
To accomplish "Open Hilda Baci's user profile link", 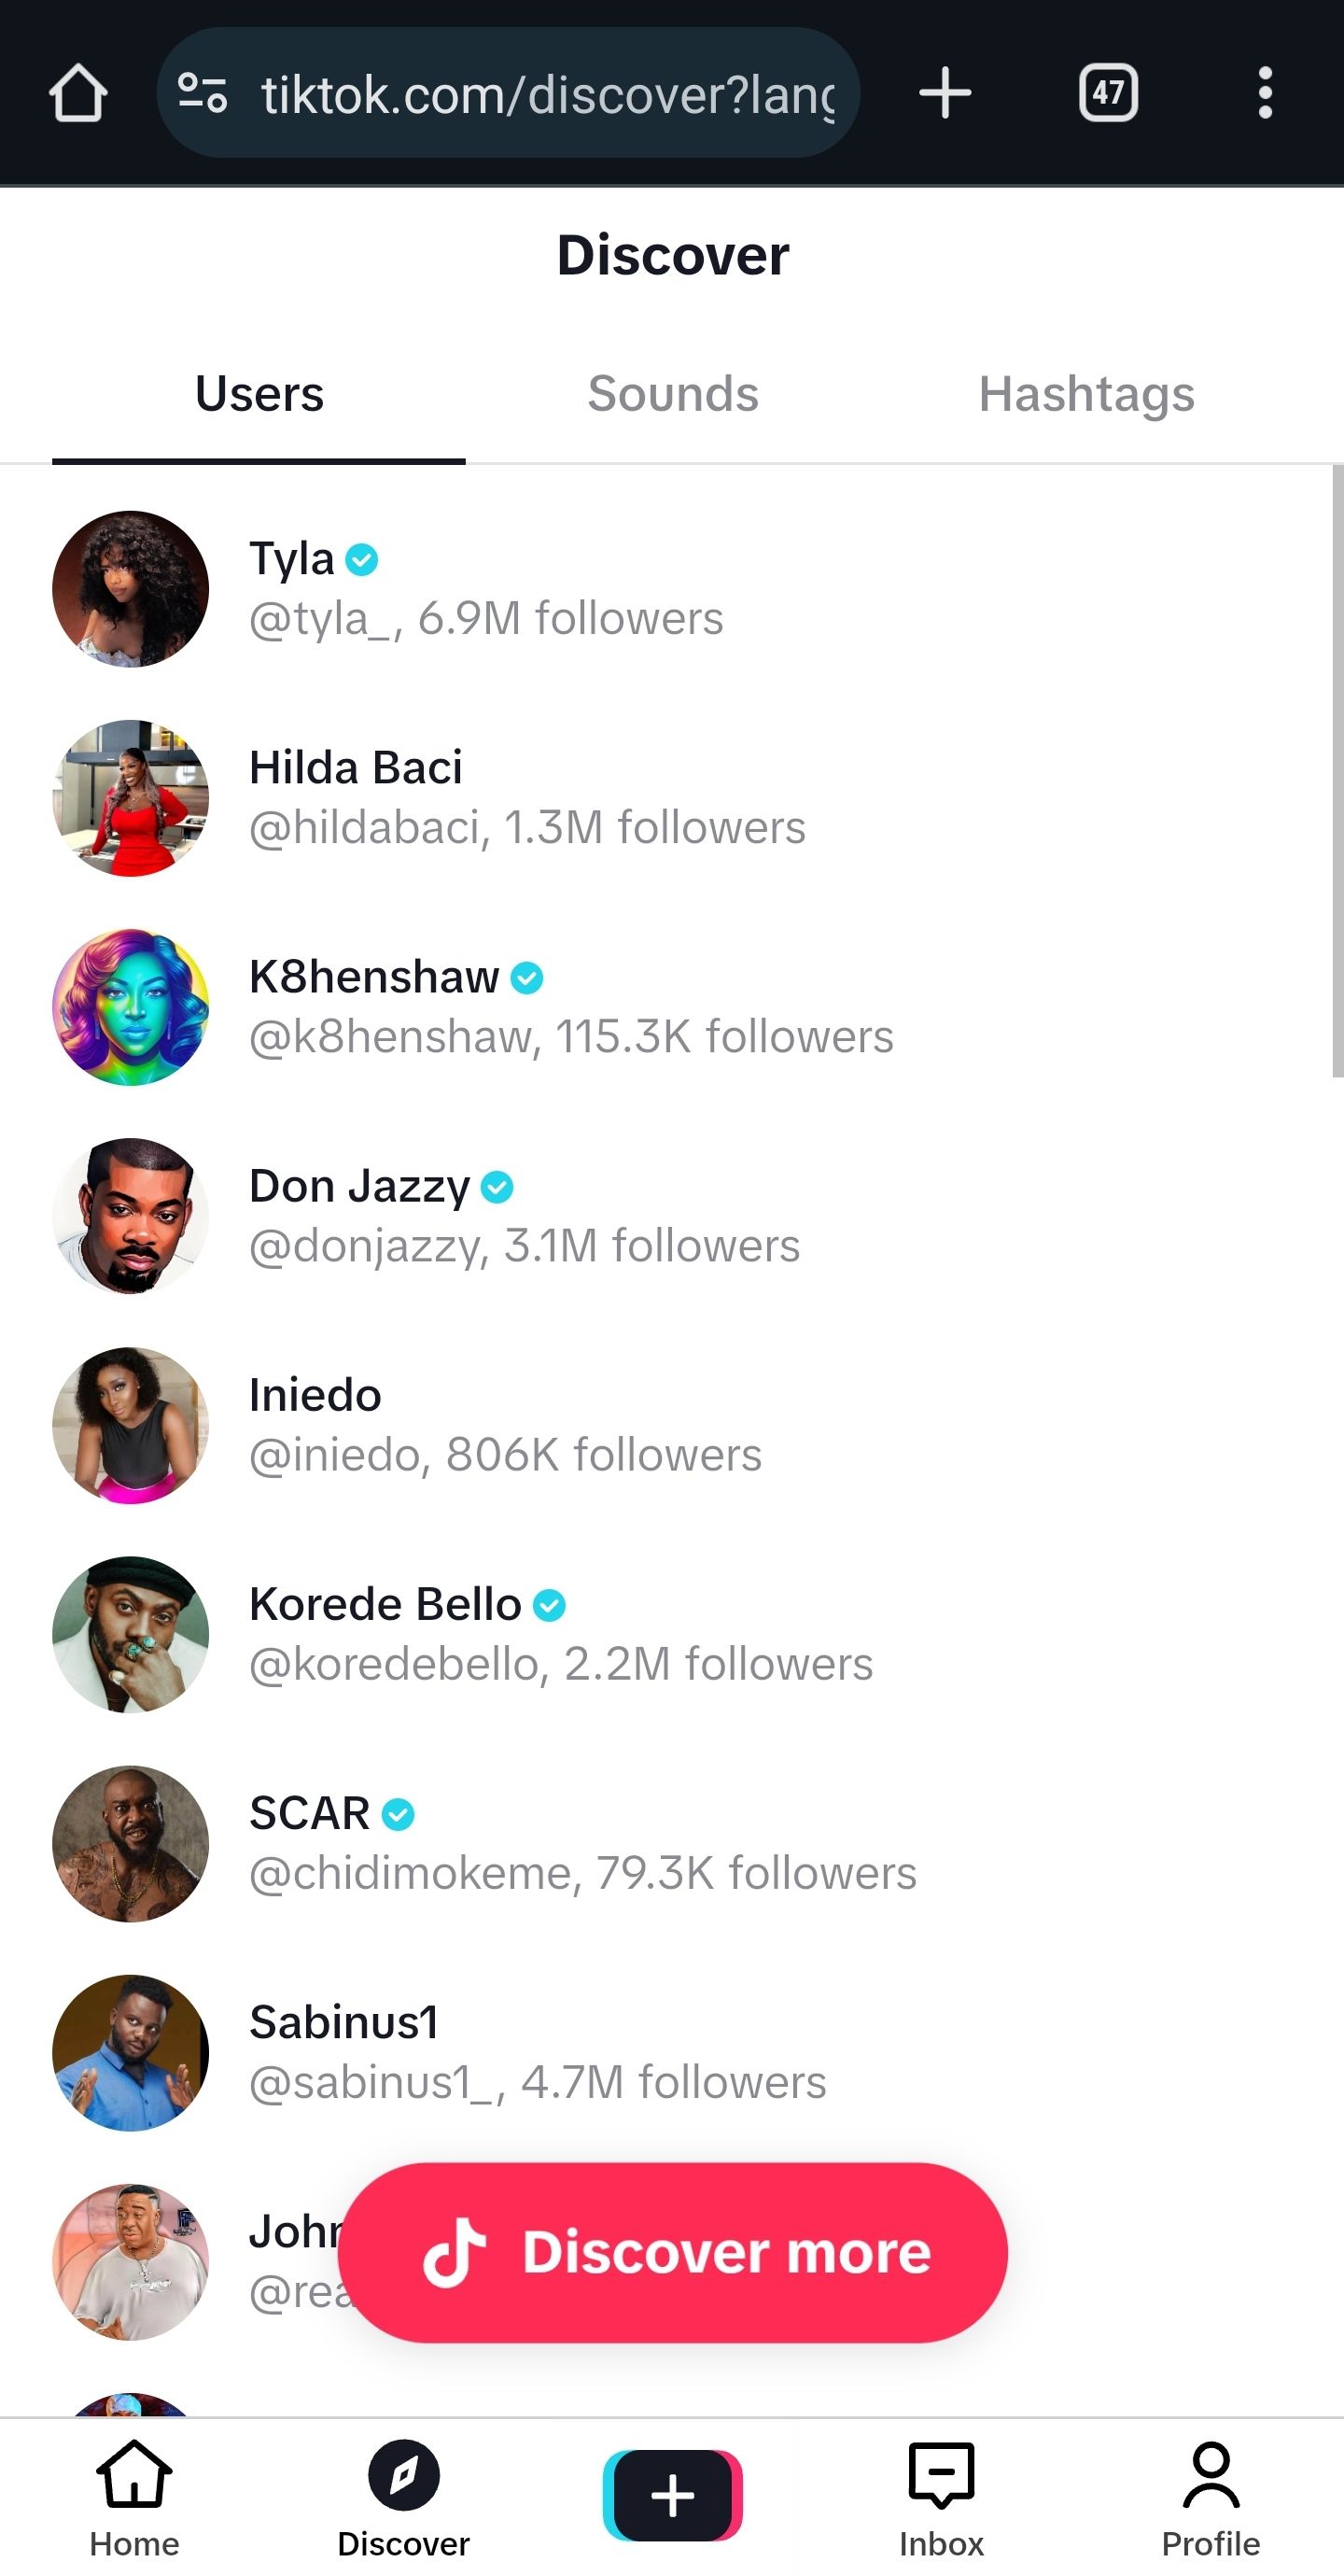I will pyautogui.click(x=527, y=798).
